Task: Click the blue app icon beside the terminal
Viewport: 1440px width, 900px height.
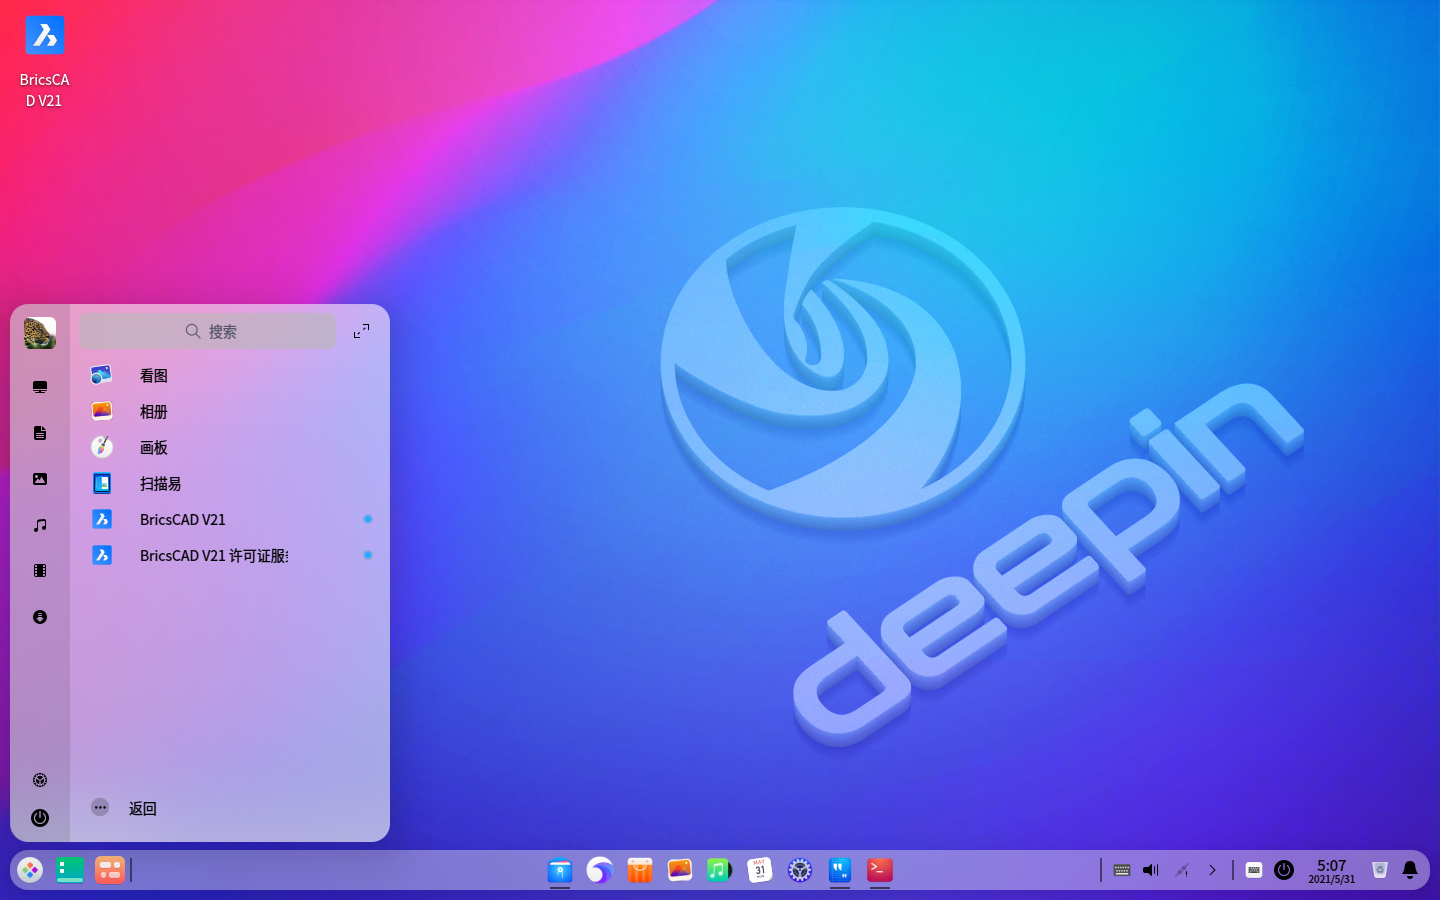Action: [x=840, y=870]
